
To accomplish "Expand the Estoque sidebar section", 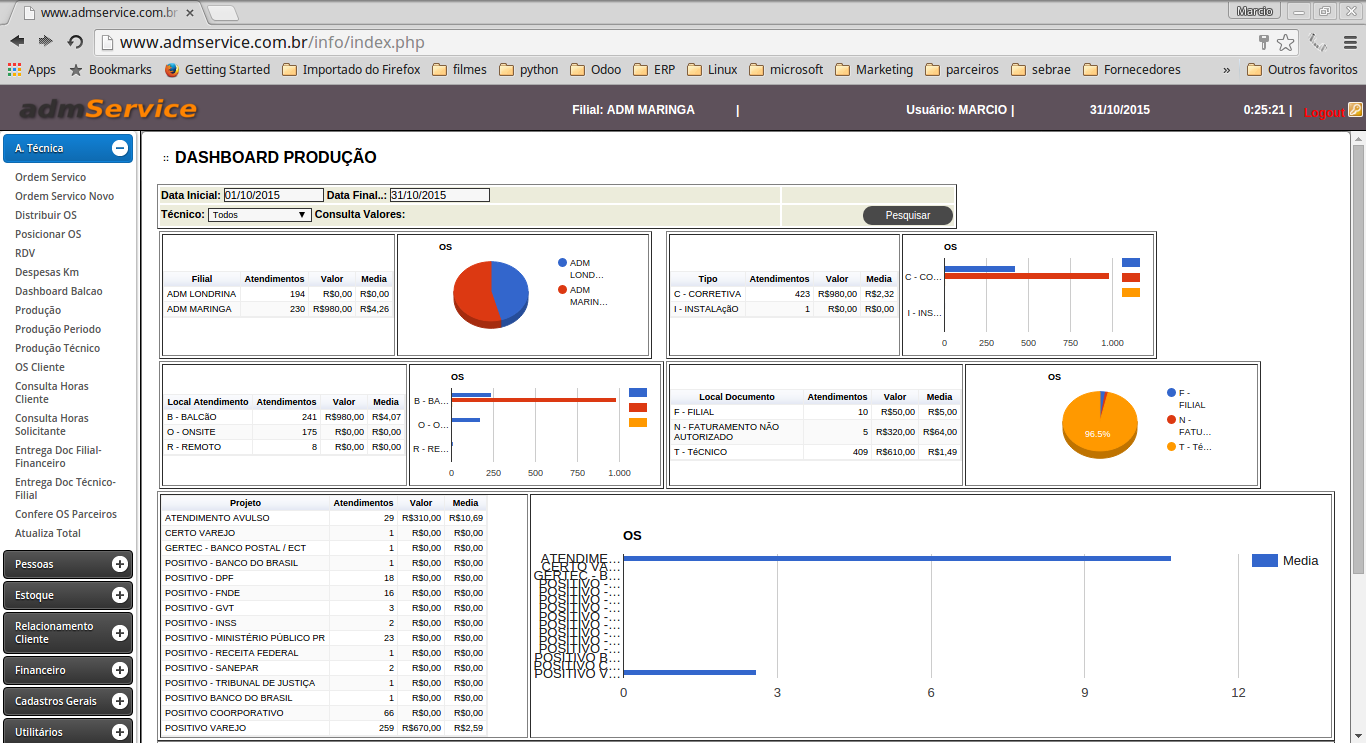I will [x=119, y=595].
